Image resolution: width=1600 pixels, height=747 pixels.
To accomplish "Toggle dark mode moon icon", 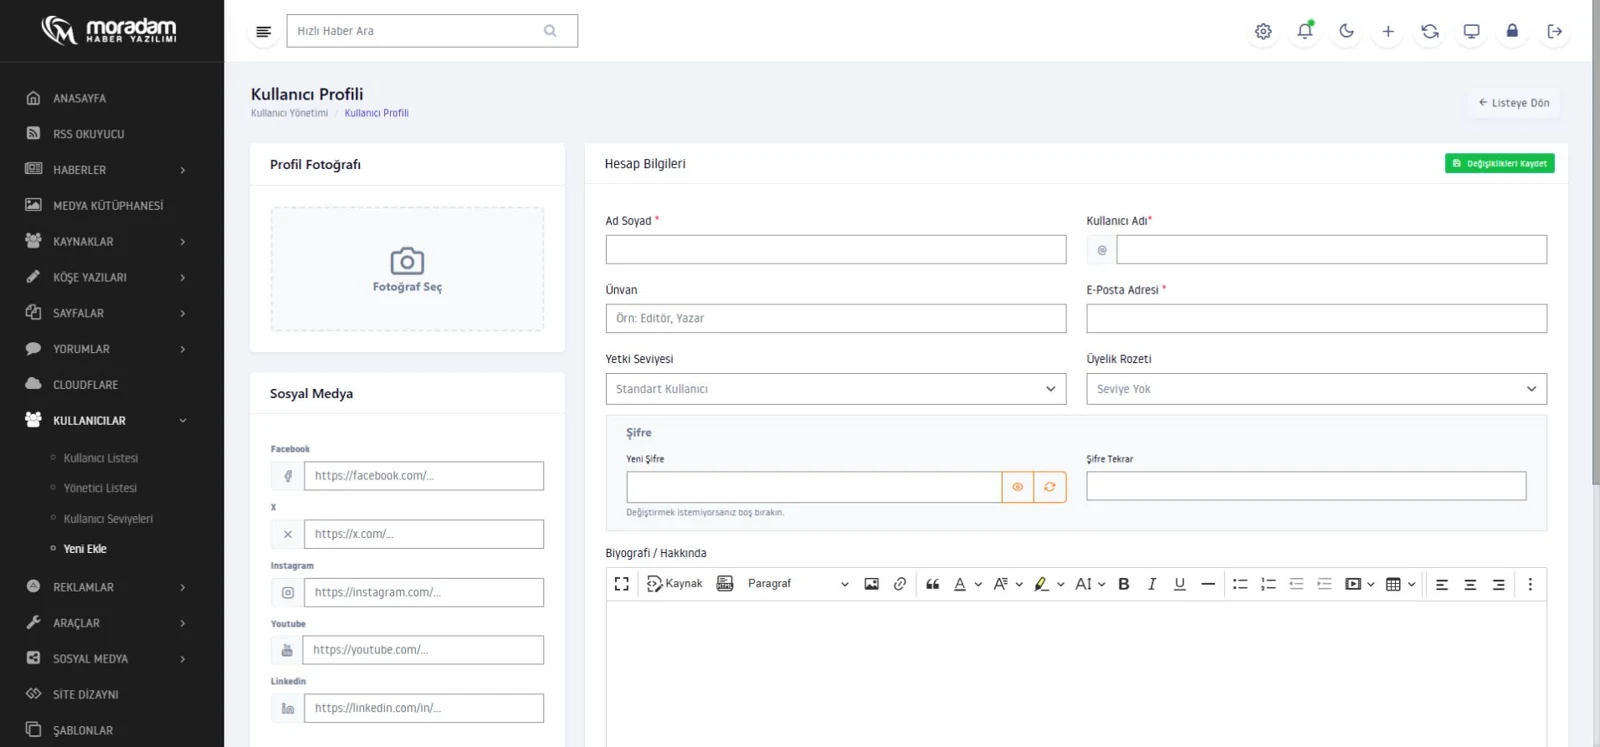I will (1346, 31).
